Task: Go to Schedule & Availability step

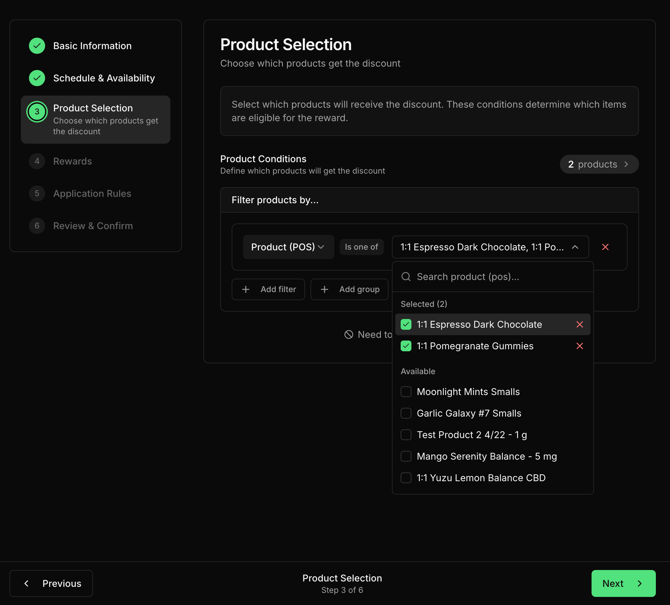Action: click(104, 78)
